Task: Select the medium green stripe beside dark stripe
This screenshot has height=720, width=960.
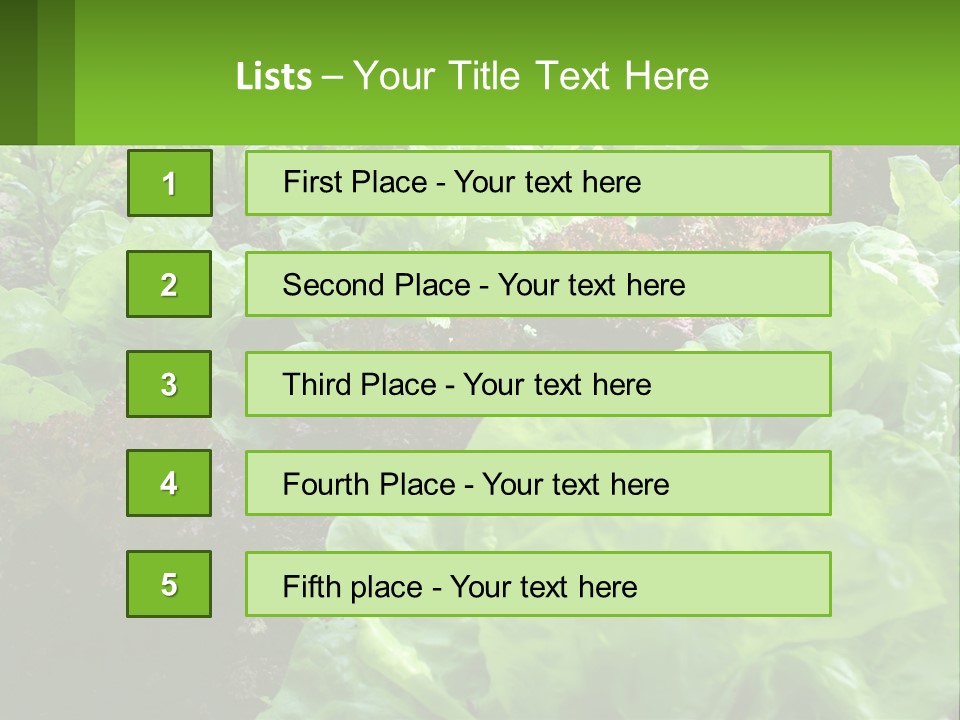Action: tap(56, 72)
